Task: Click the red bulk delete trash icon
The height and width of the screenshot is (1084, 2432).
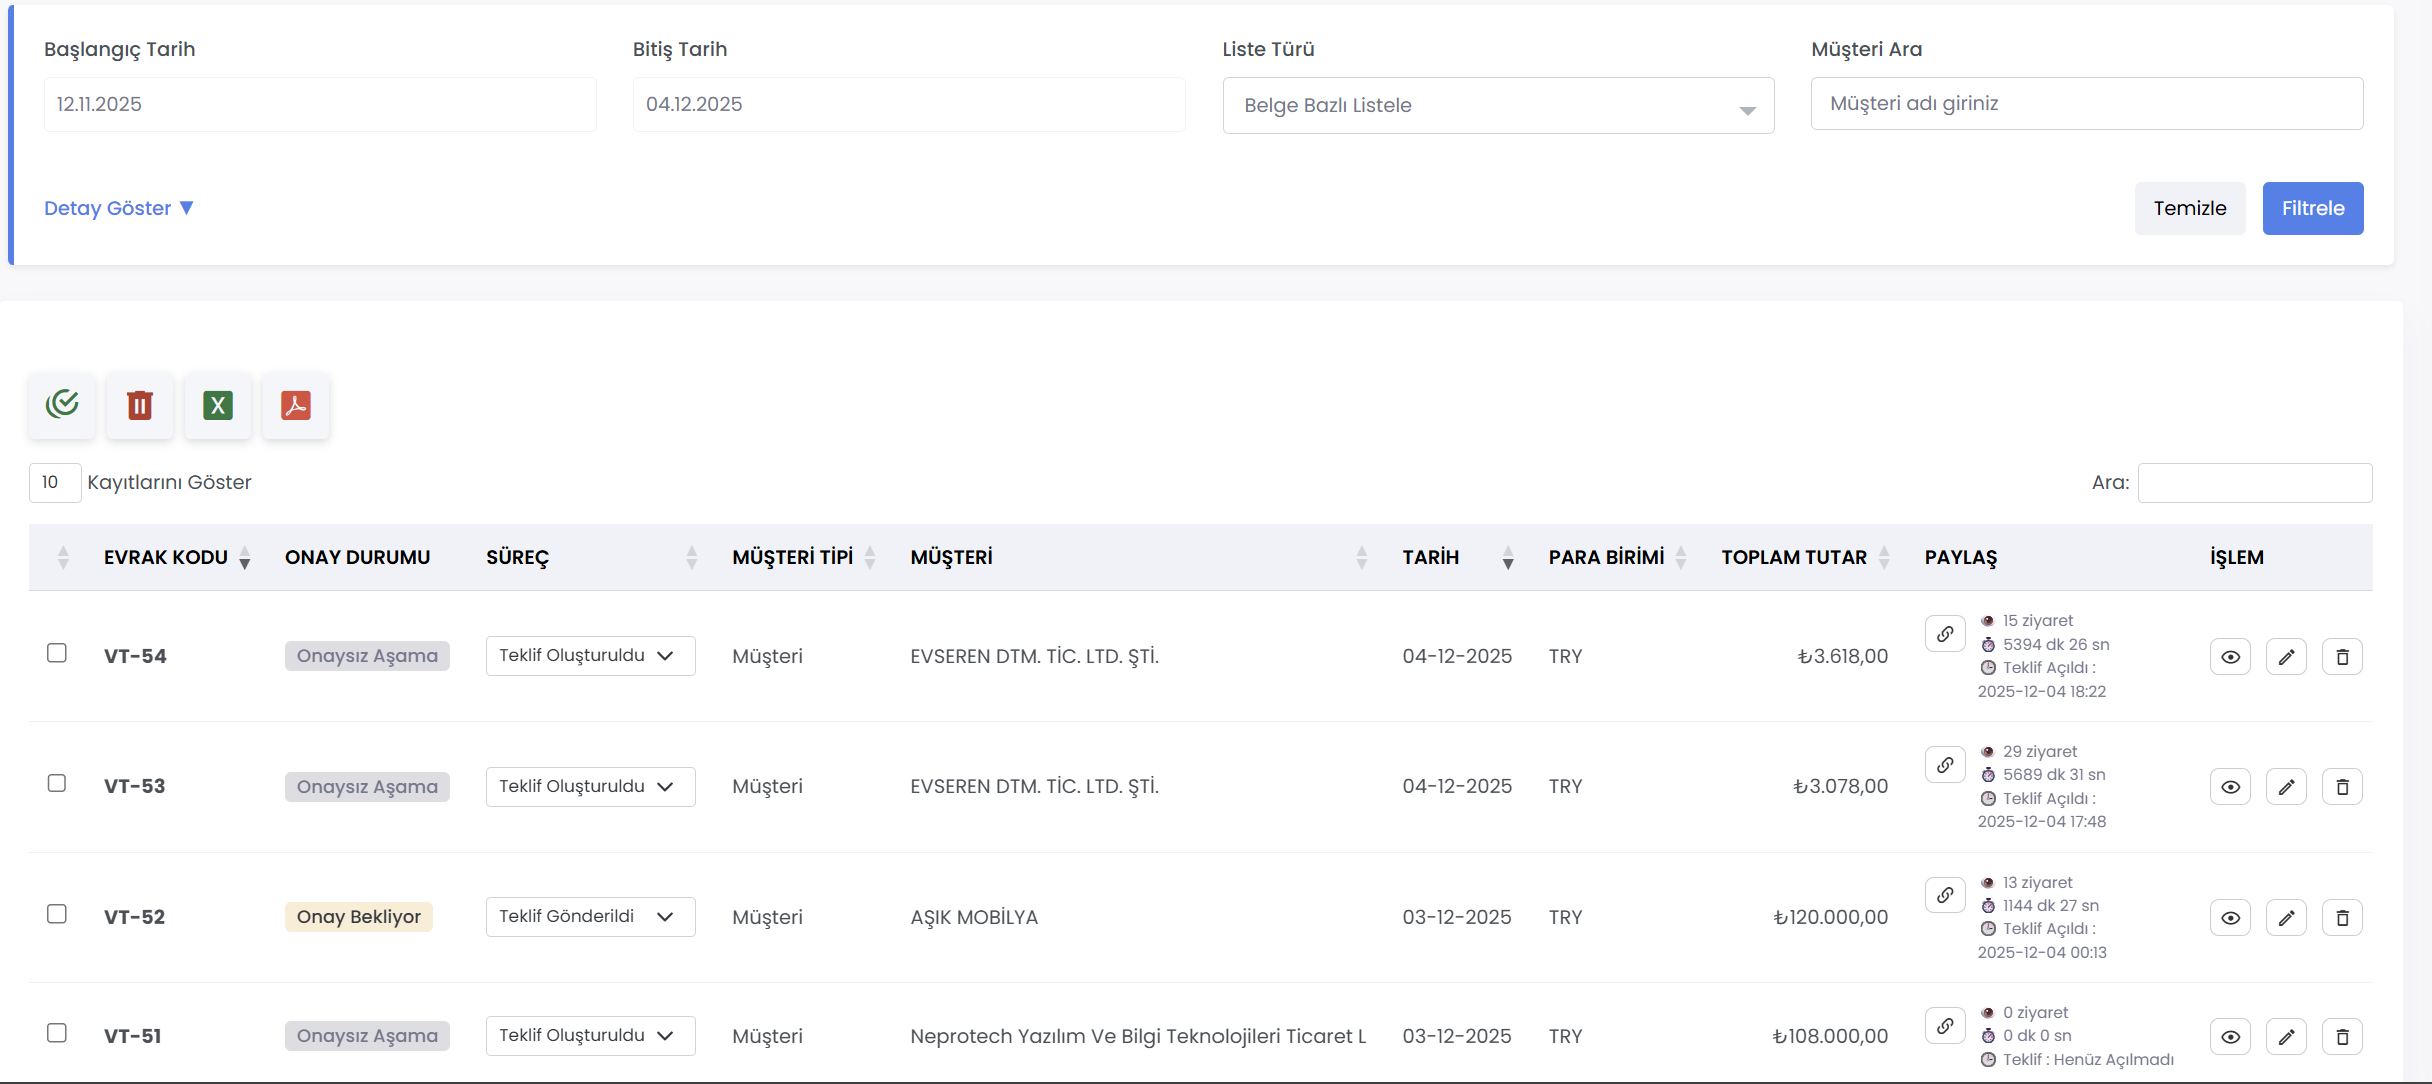Action: coord(140,405)
